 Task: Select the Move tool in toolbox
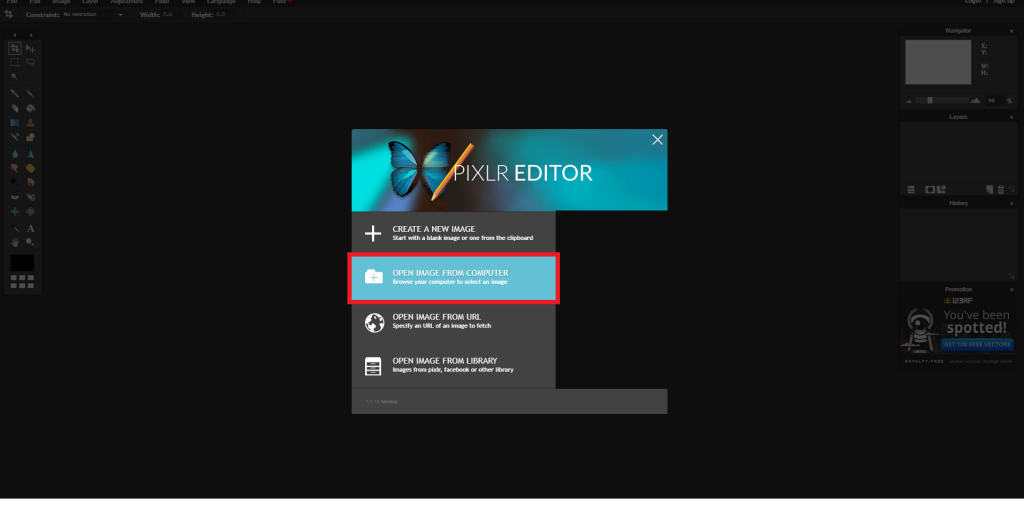tap(30, 48)
